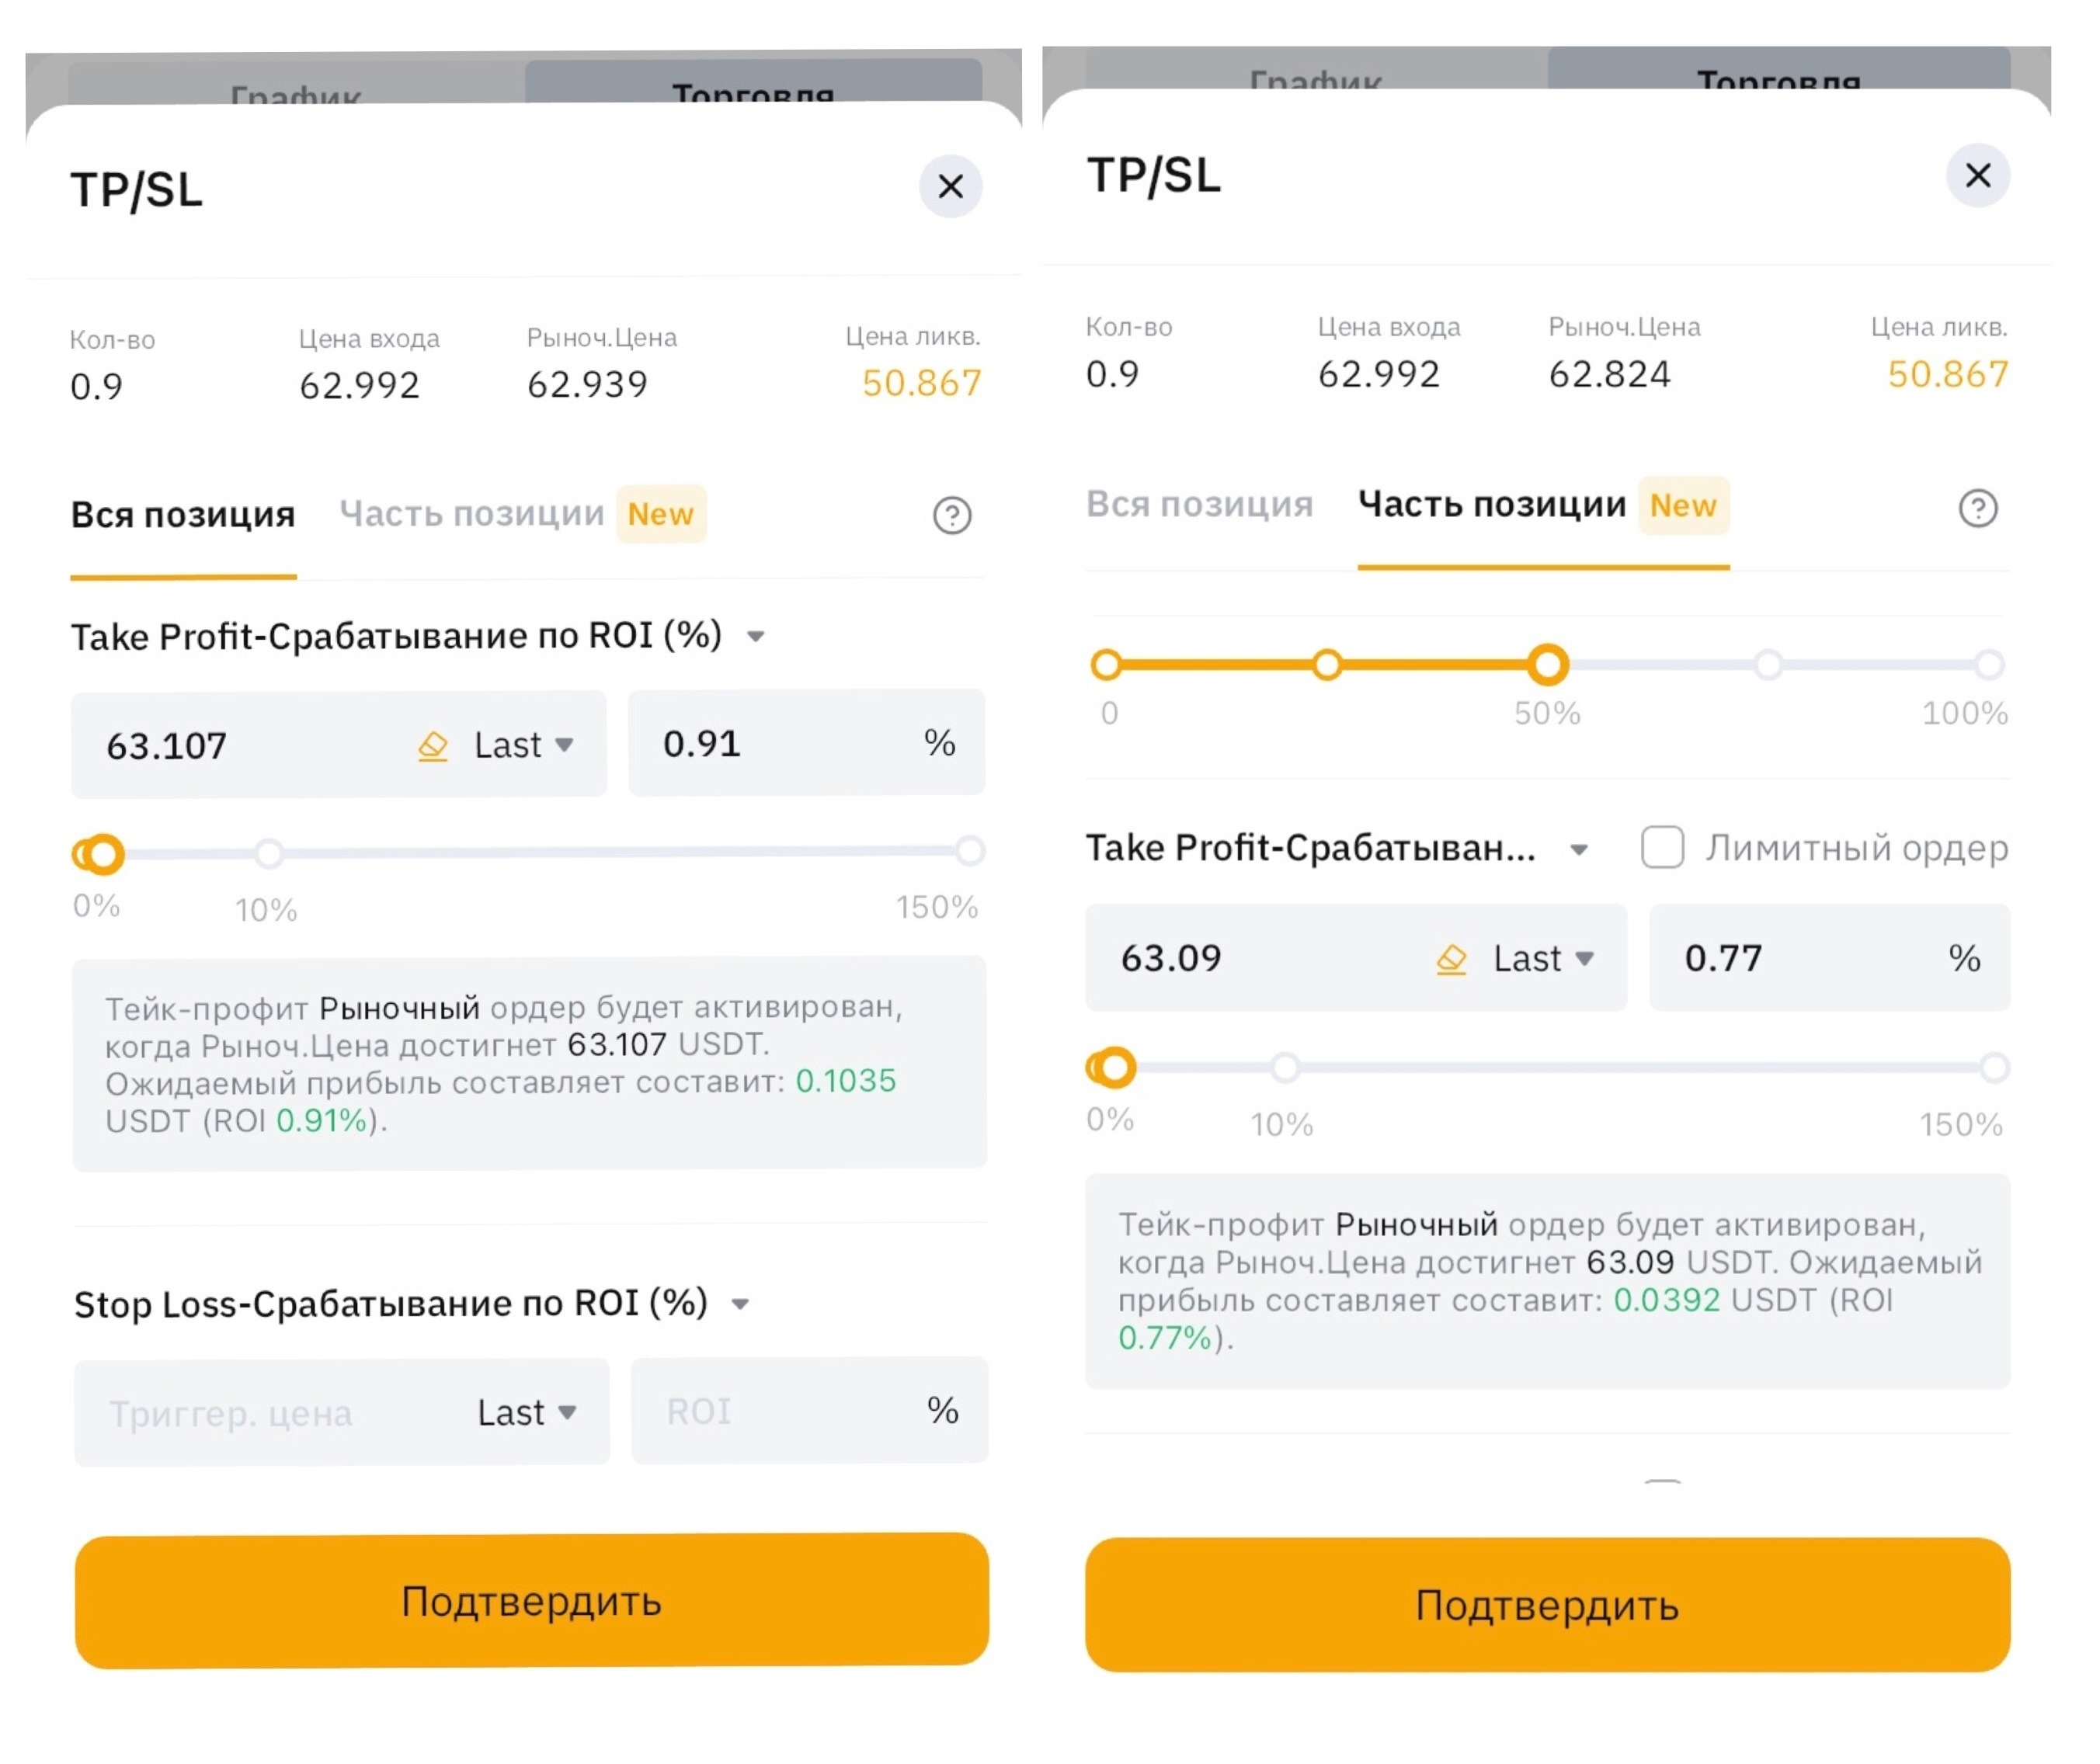Click help question icon in right panel

coord(1977,508)
